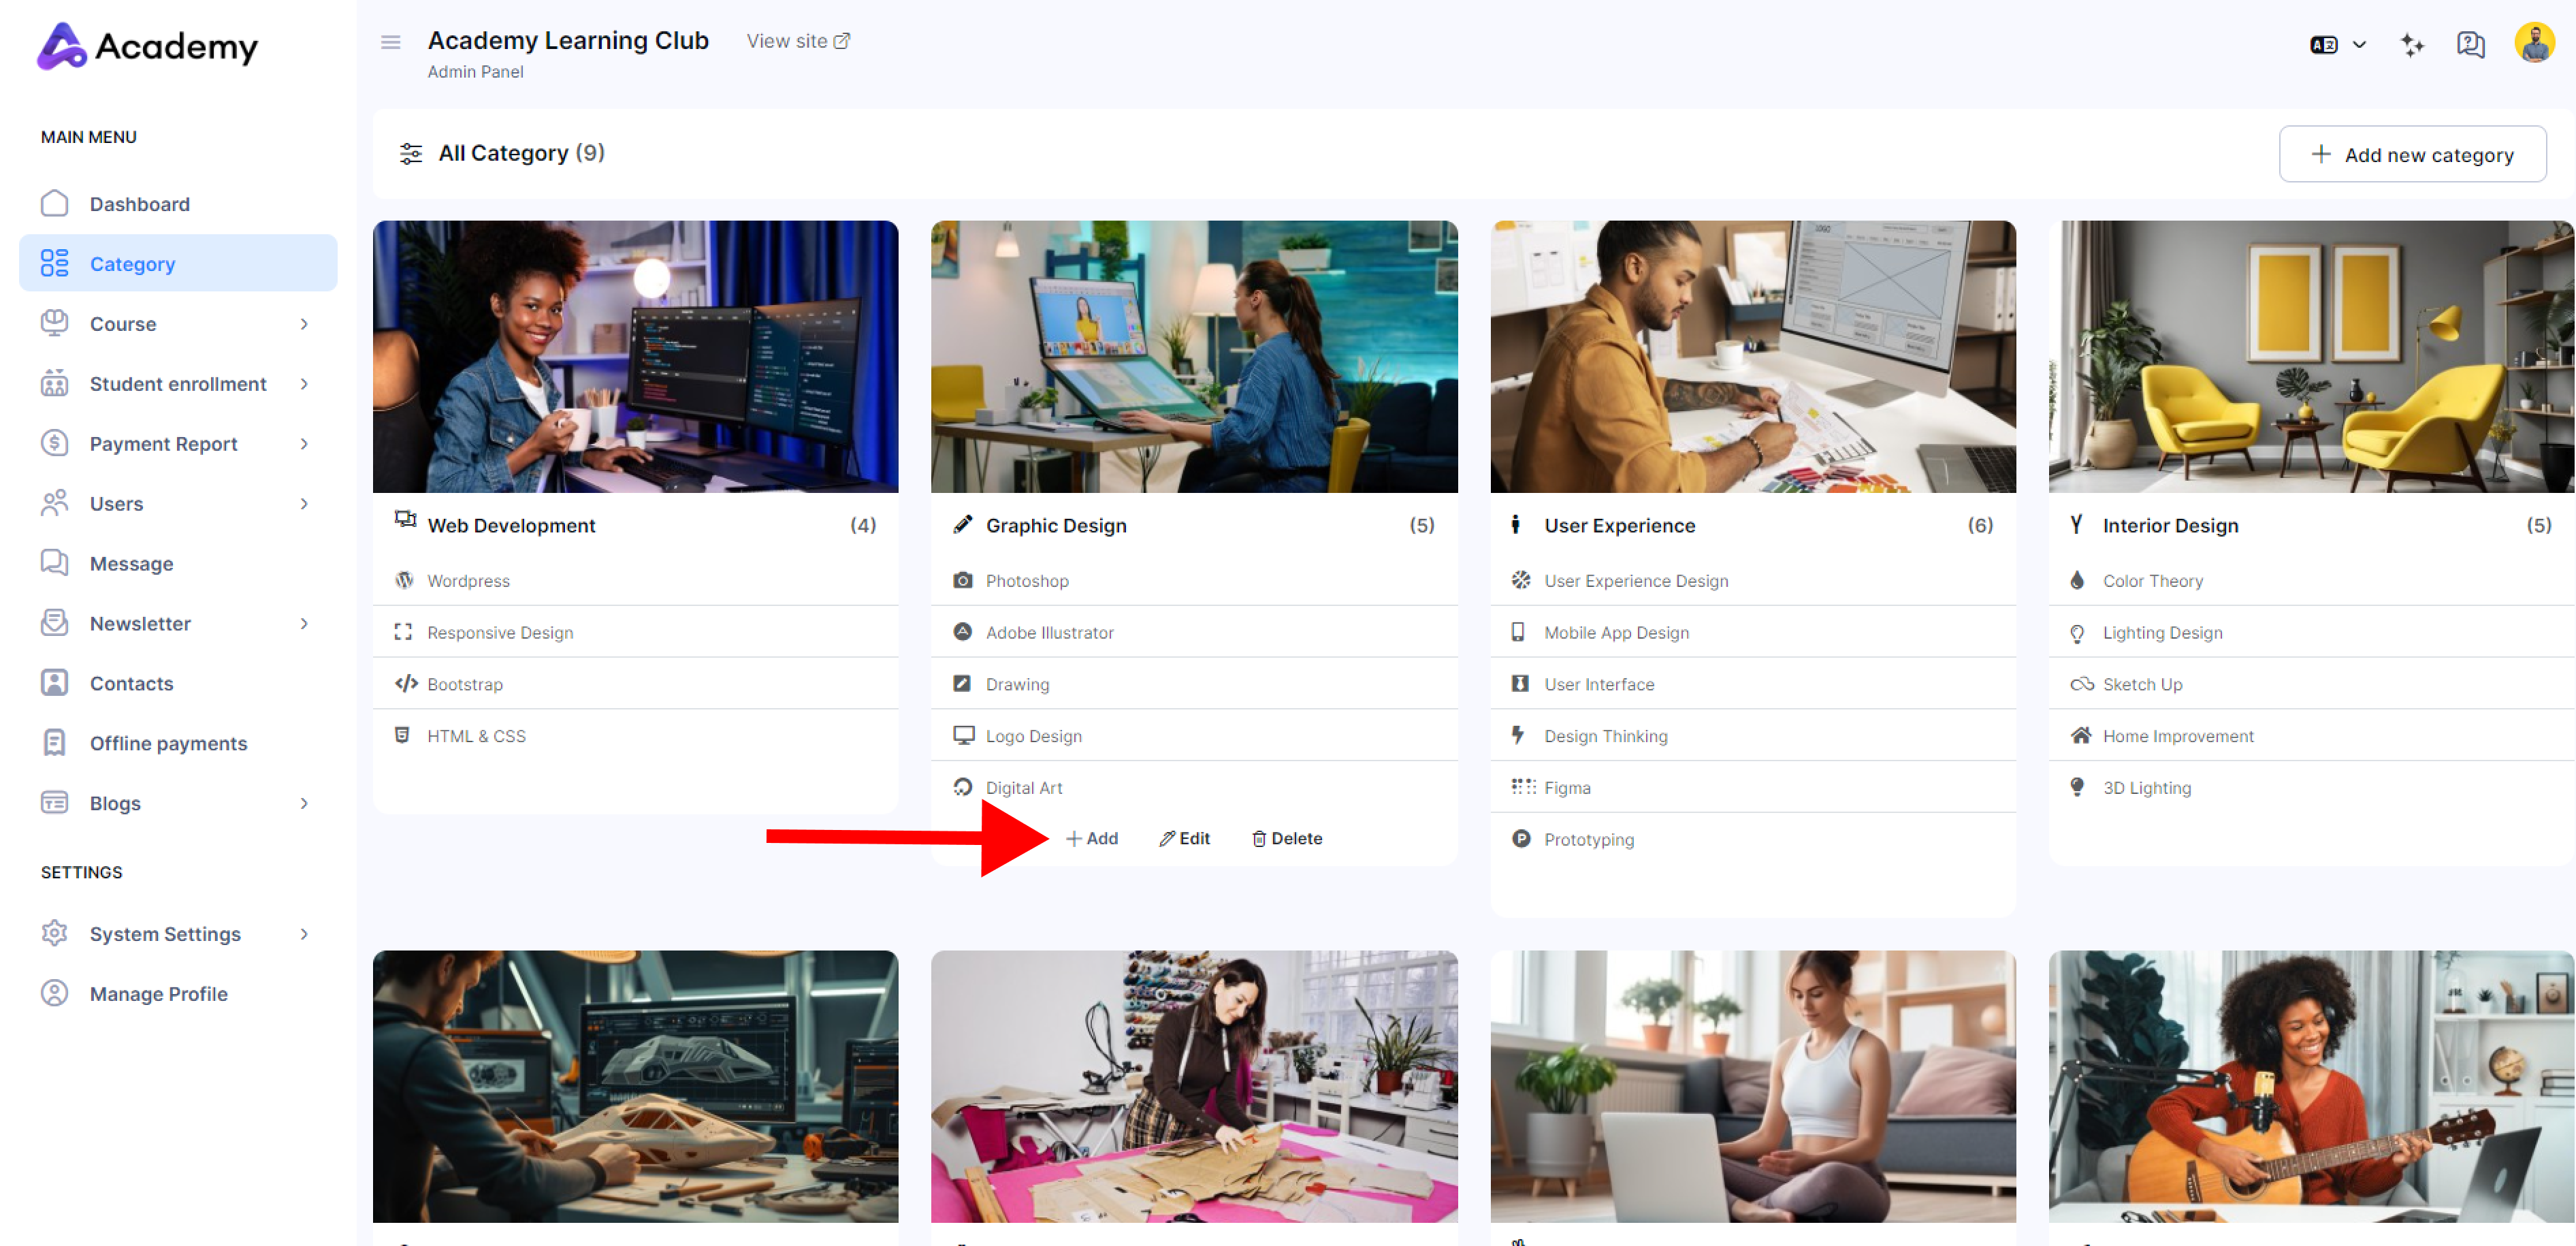Click the Wordpress subcategory icon
Viewport: 2576px width, 1246px height.
[404, 580]
